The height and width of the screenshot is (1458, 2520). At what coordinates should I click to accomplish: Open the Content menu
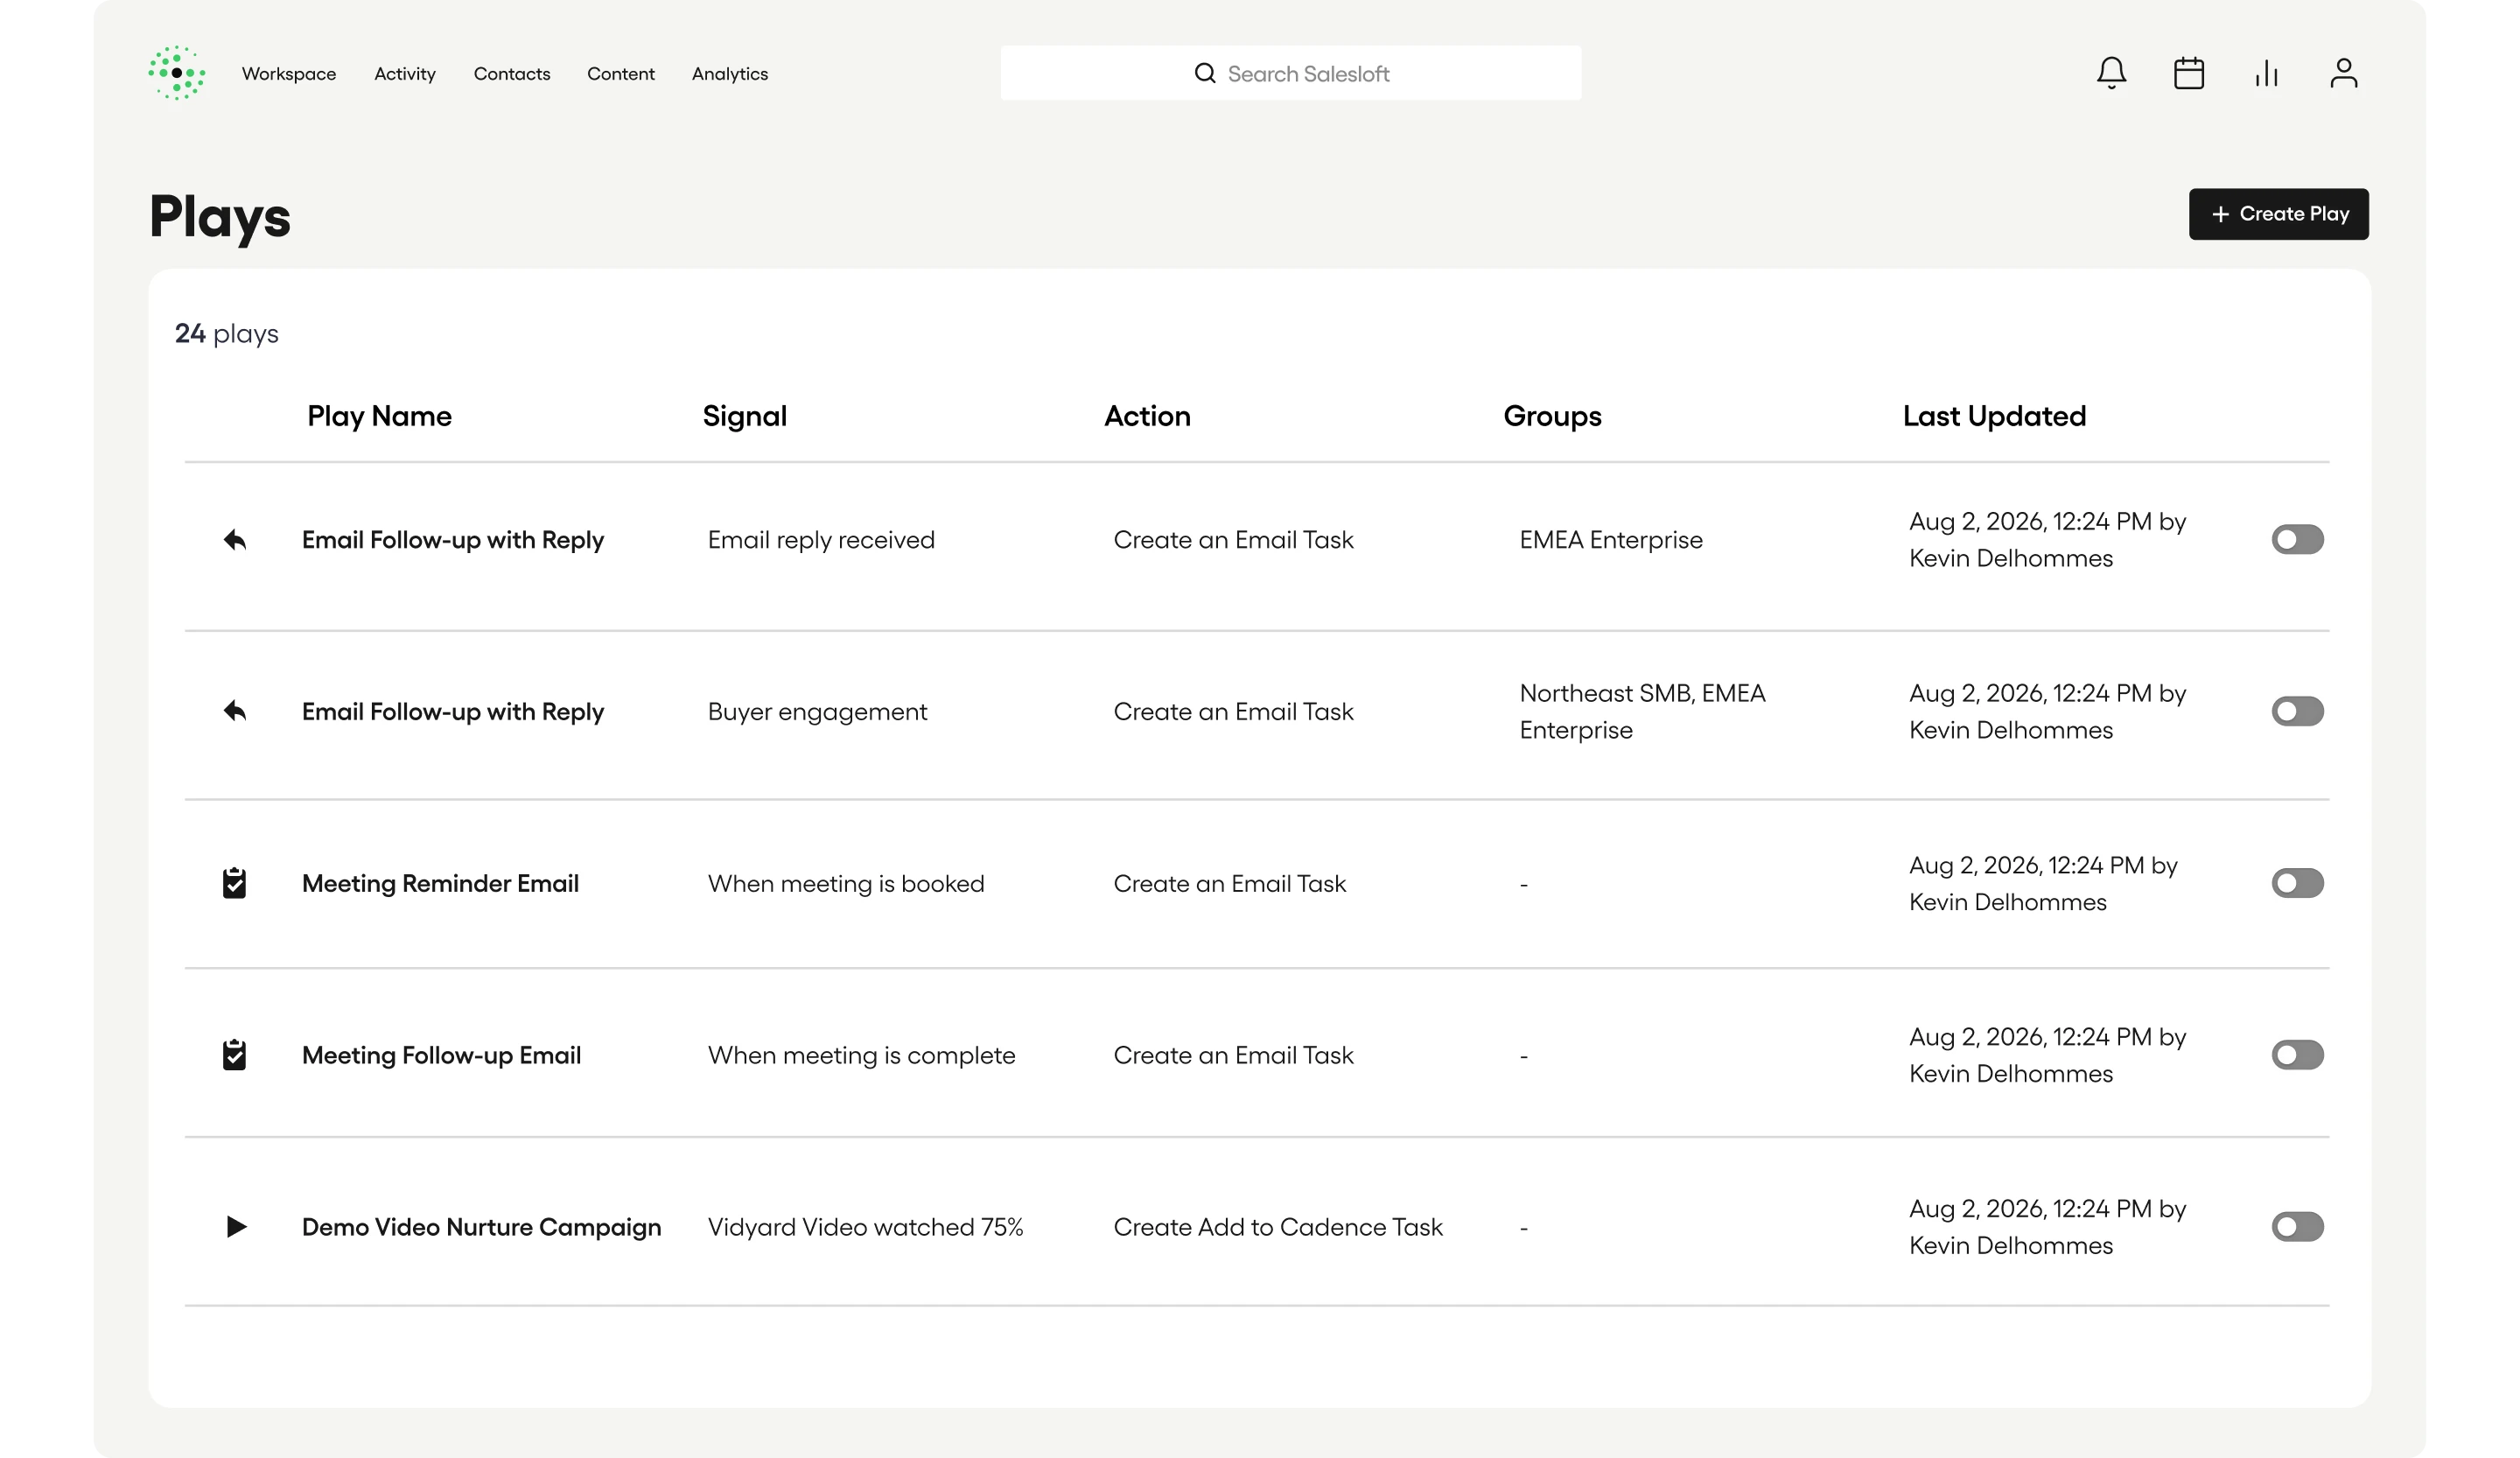pos(621,74)
